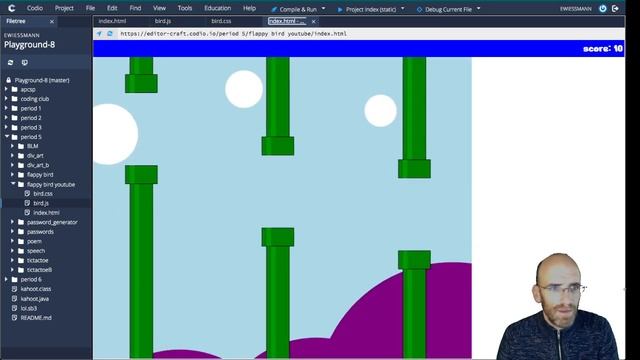Image resolution: width=640 pixels, height=360 pixels.
Task: Open the View menu
Action: click(159, 8)
